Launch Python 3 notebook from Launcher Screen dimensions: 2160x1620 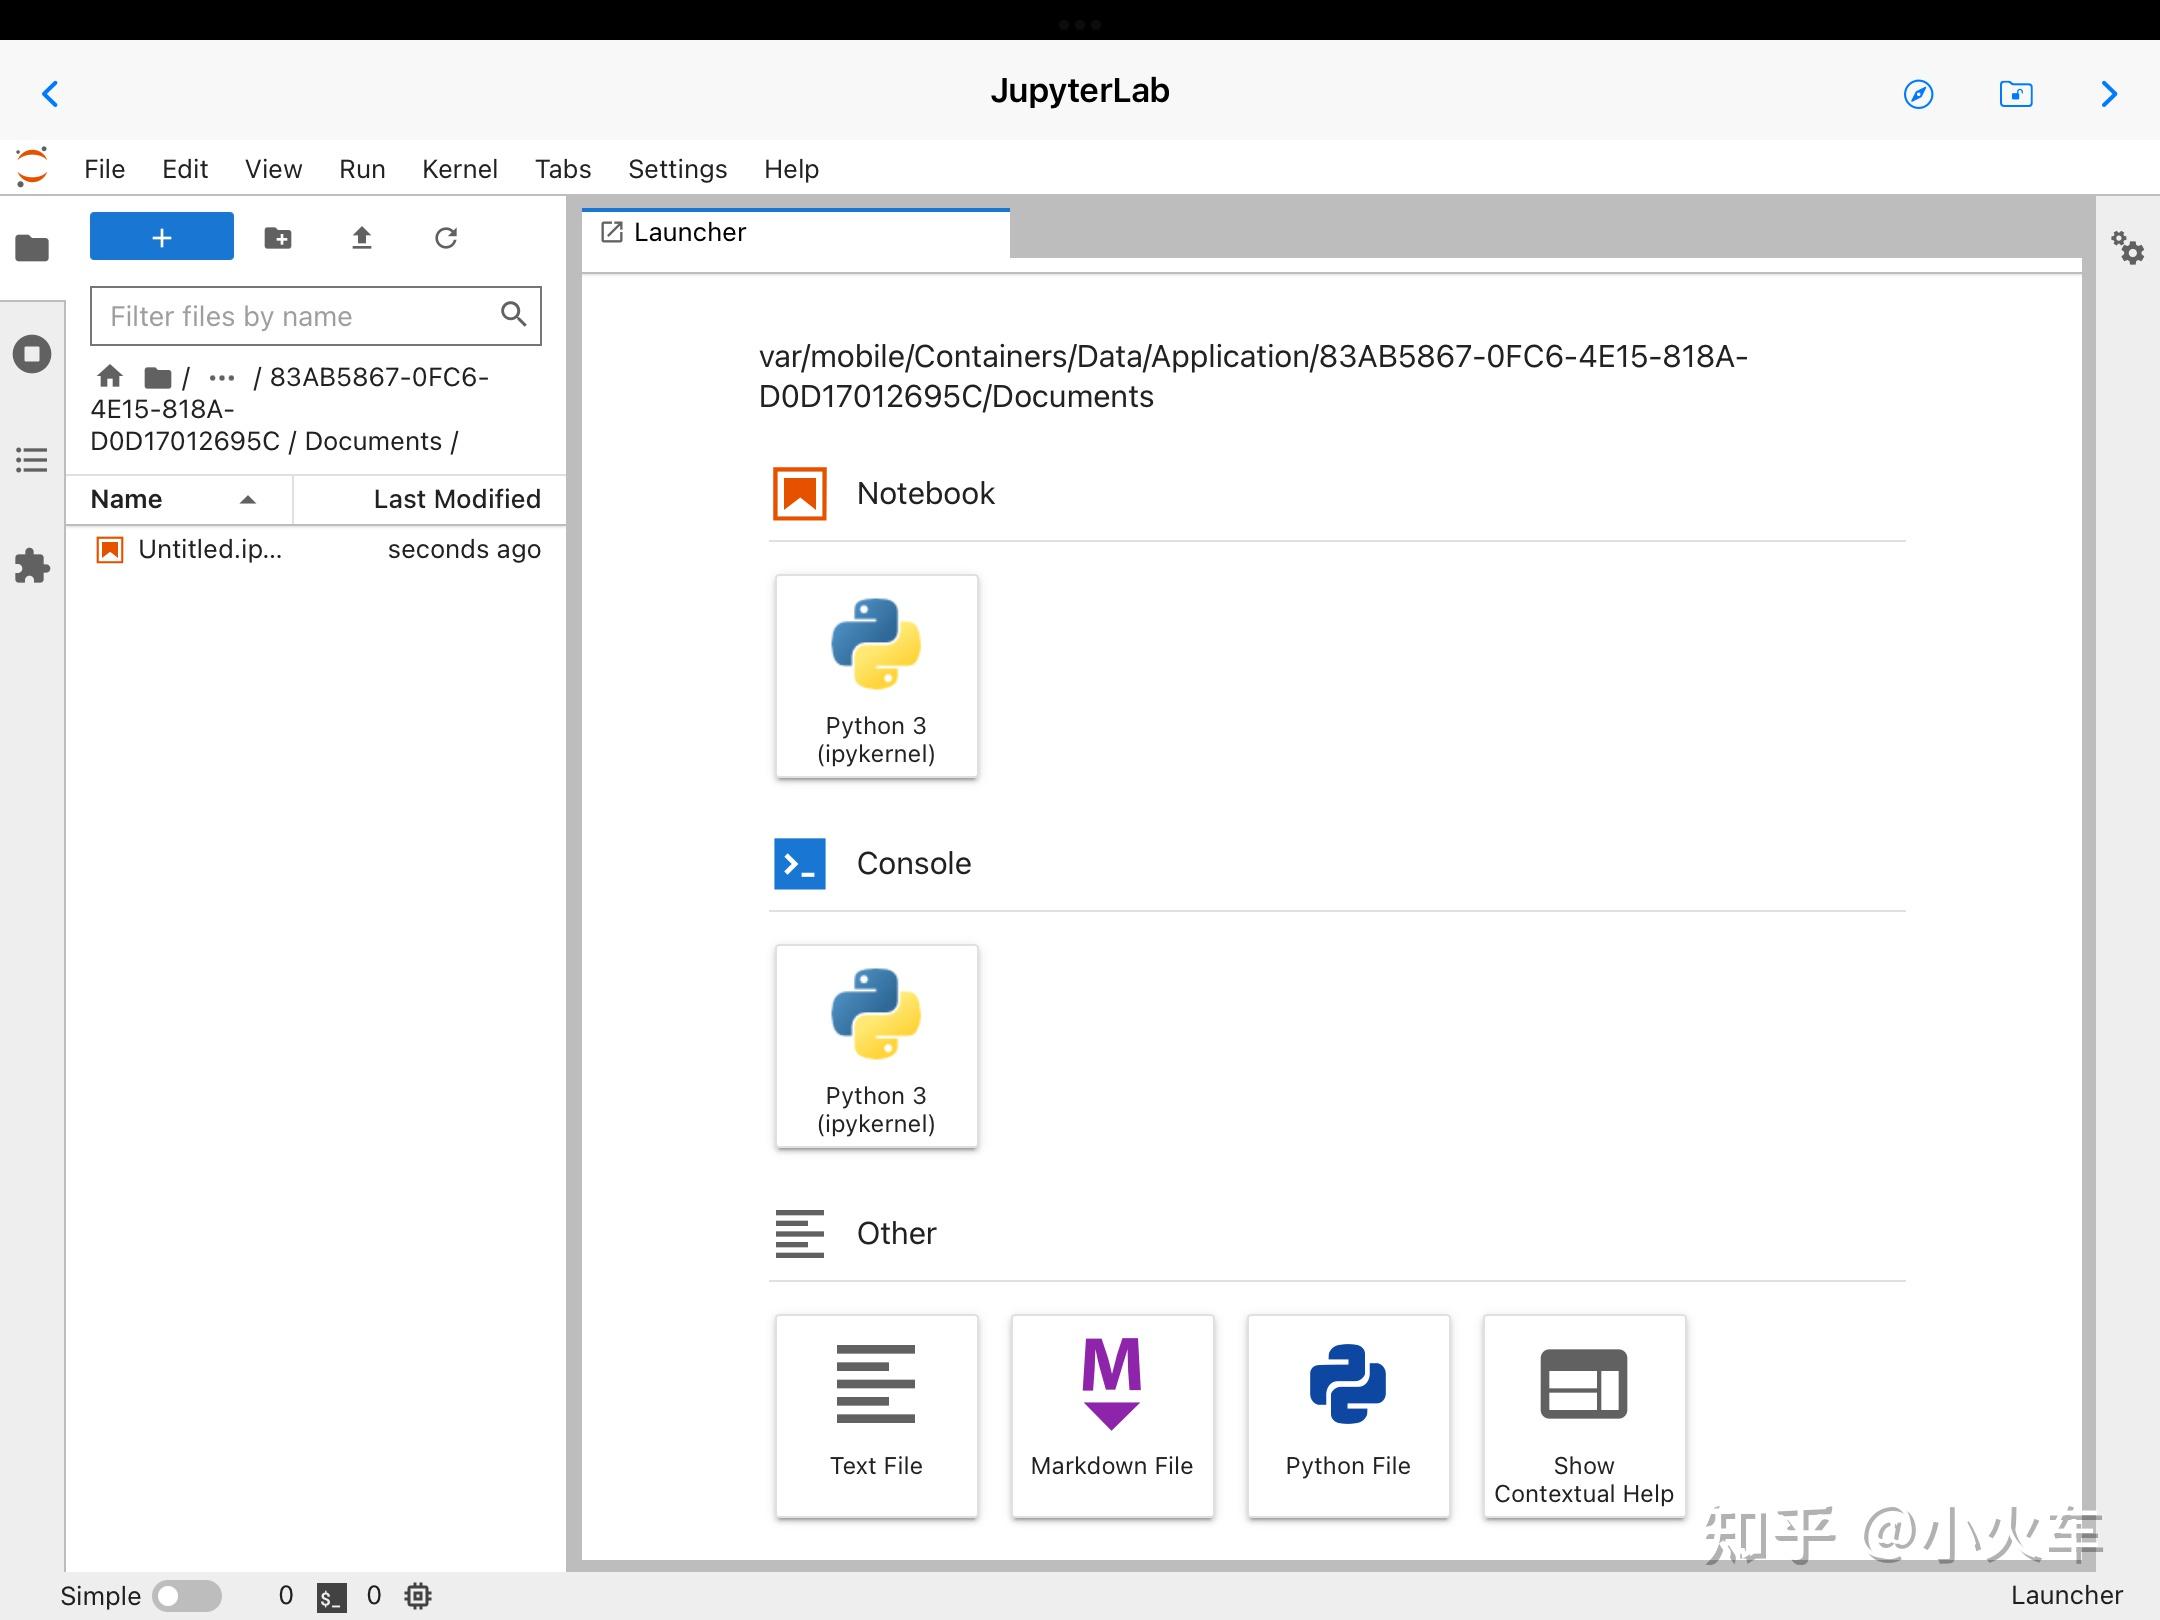(x=876, y=676)
